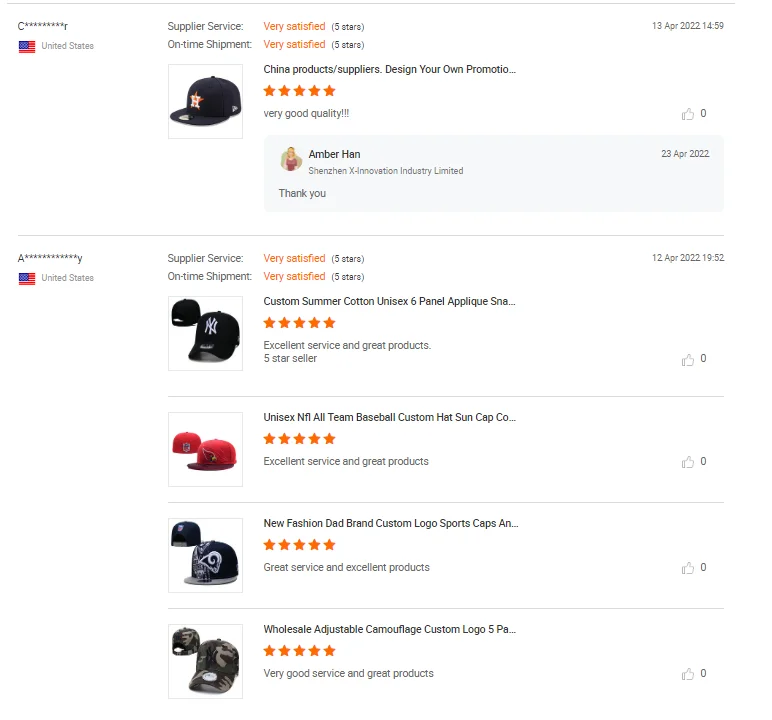The height and width of the screenshot is (720, 772).
Task: Open the camouflage cap thumbnail
Action: [x=205, y=661]
